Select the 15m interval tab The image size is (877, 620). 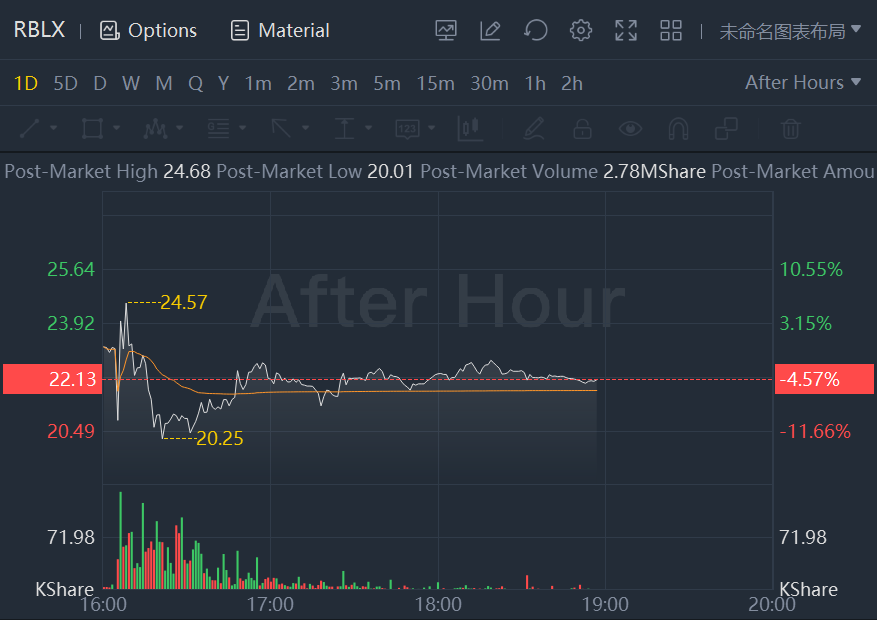435,83
